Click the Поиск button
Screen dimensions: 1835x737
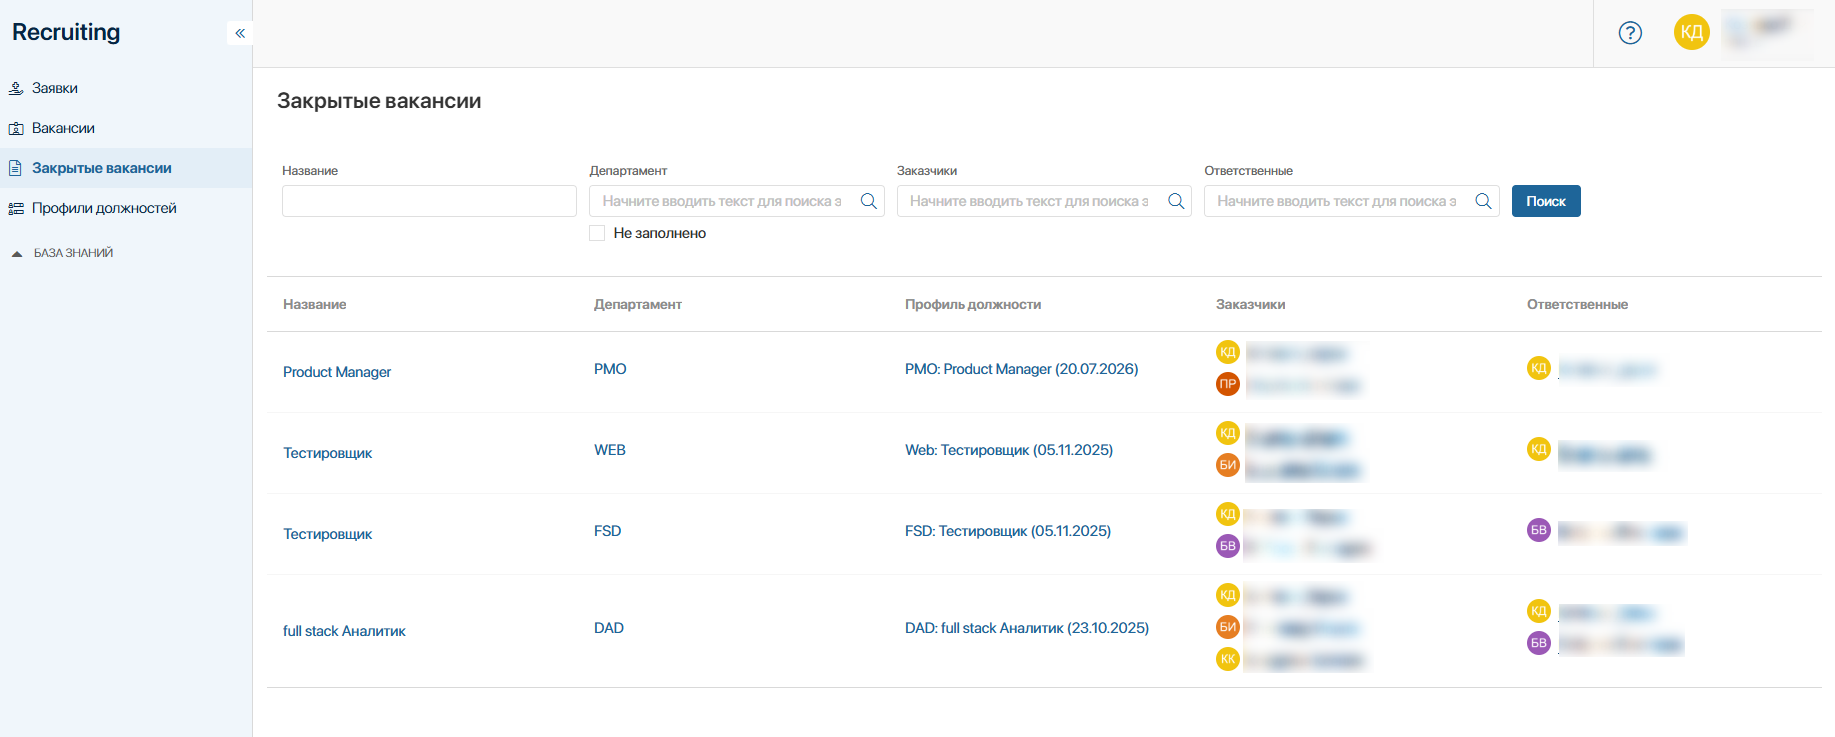1546,201
